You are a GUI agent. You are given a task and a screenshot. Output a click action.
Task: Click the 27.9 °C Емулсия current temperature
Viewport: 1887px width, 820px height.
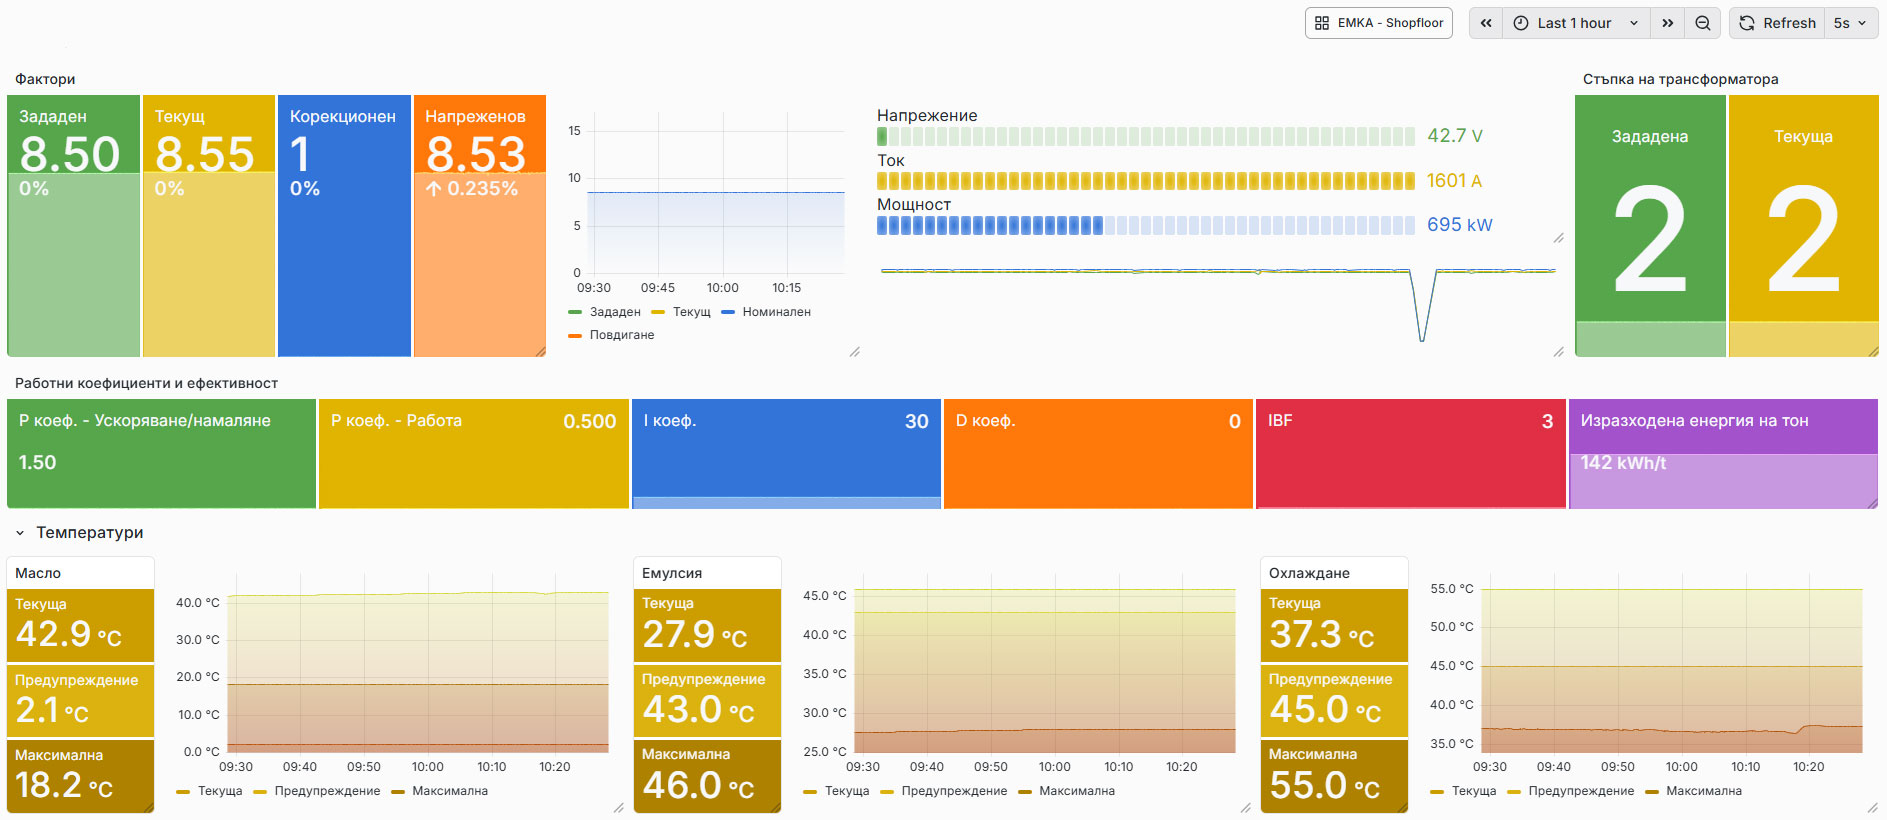tap(695, 634)
